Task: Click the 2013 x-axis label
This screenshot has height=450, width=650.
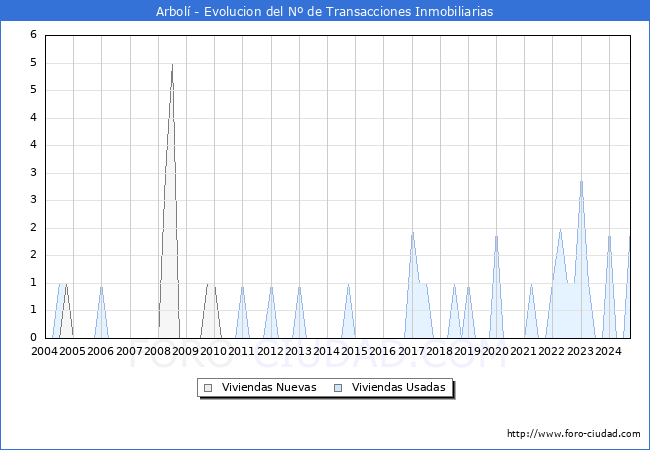Action: (298, 351)
